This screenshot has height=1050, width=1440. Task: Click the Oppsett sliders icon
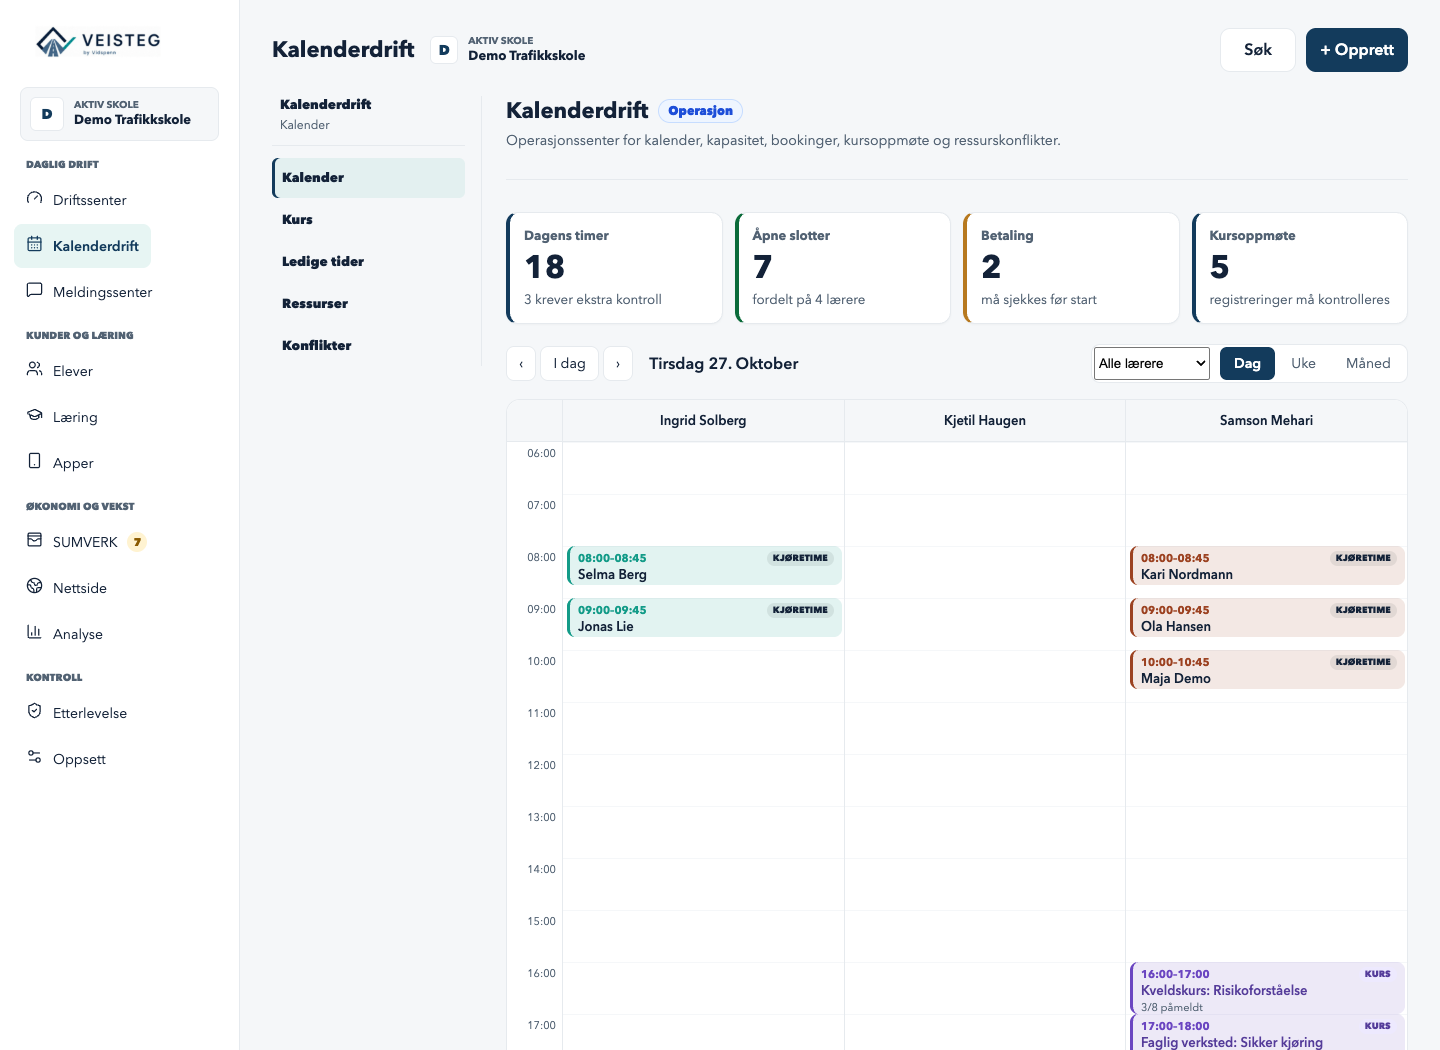(x=35, y=758)
